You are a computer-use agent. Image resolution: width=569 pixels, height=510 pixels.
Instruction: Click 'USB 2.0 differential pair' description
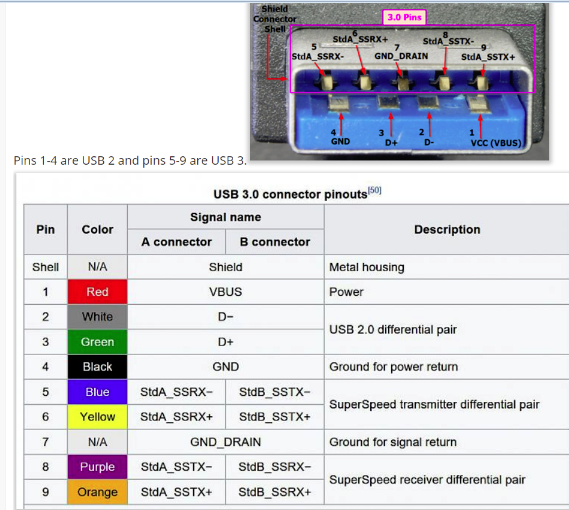click(x=447, y=330)
